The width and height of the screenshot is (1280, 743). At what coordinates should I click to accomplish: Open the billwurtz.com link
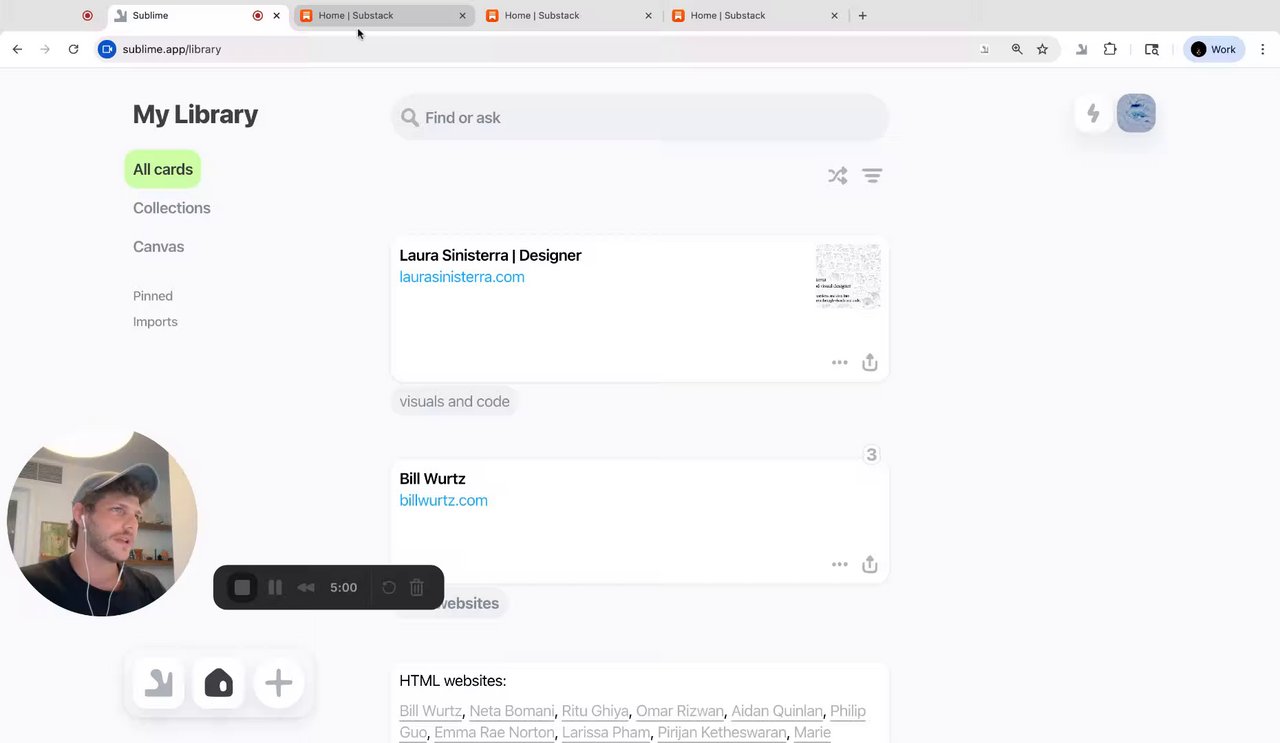coord(443,500)
